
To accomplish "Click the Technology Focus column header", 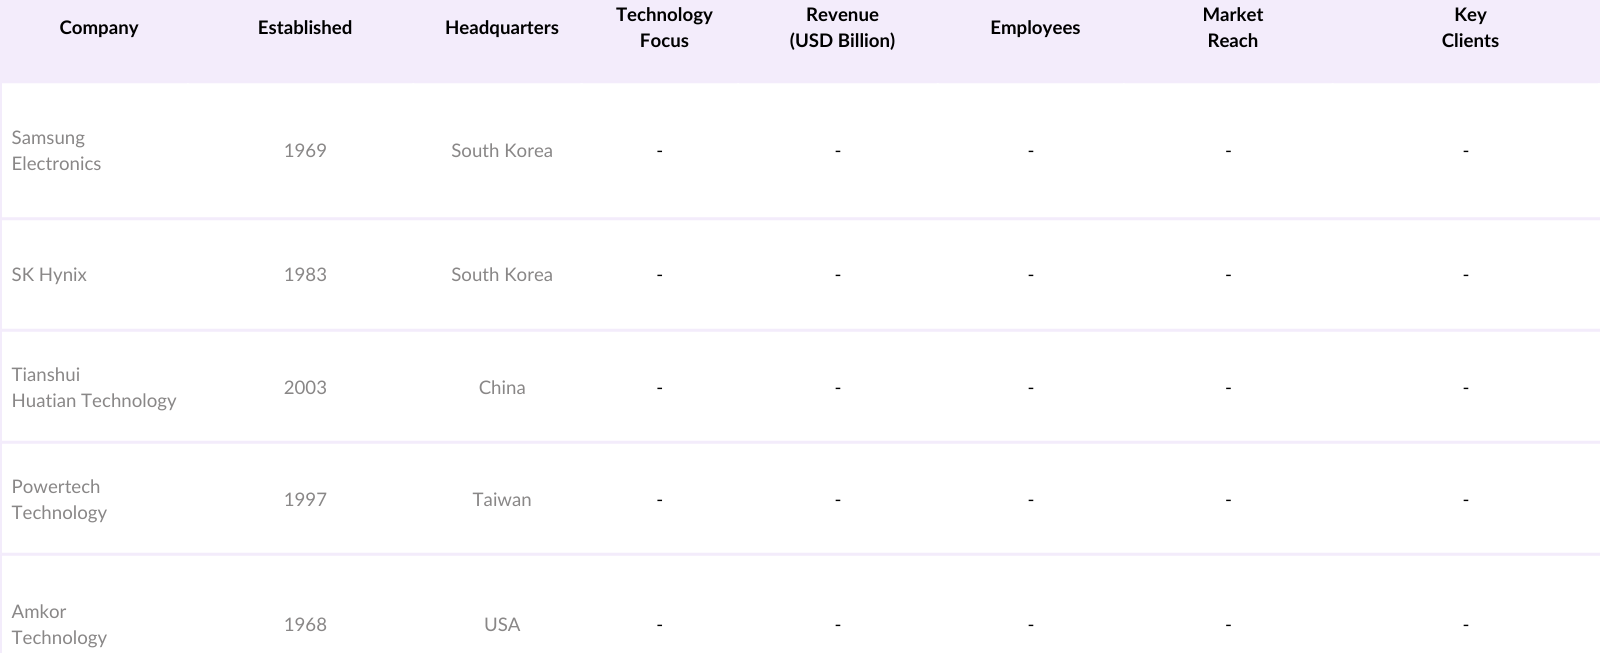I will pyautogui.click(x=664, y=28).
